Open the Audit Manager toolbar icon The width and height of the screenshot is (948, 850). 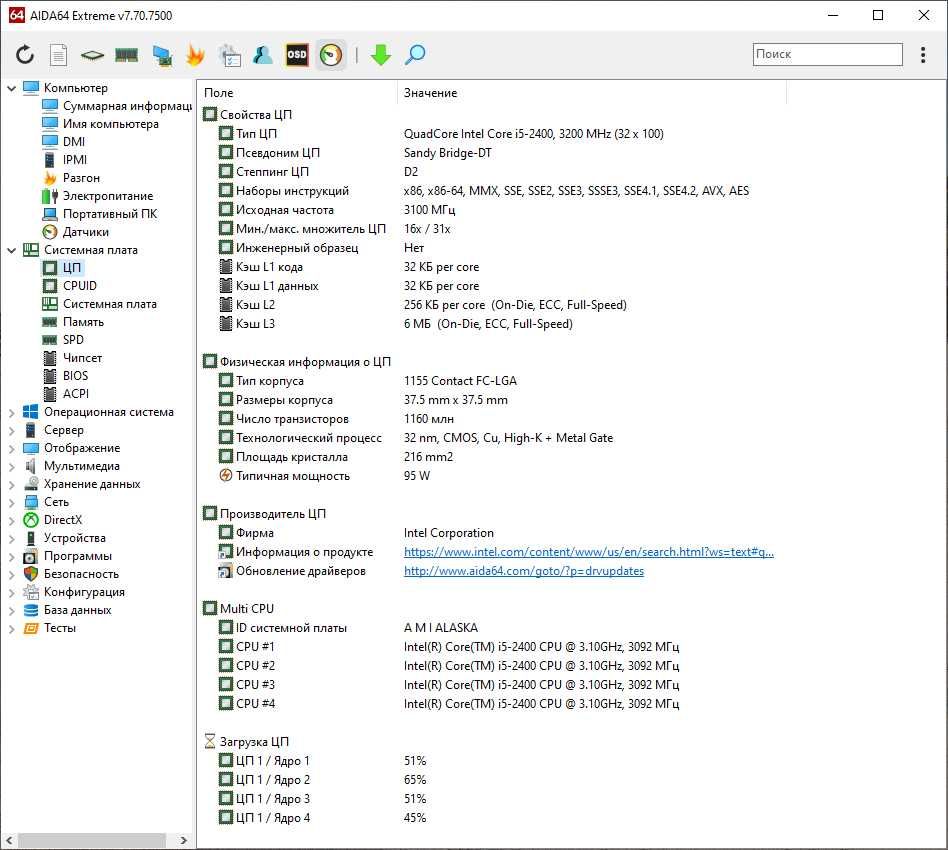click(x=229, y=55)
